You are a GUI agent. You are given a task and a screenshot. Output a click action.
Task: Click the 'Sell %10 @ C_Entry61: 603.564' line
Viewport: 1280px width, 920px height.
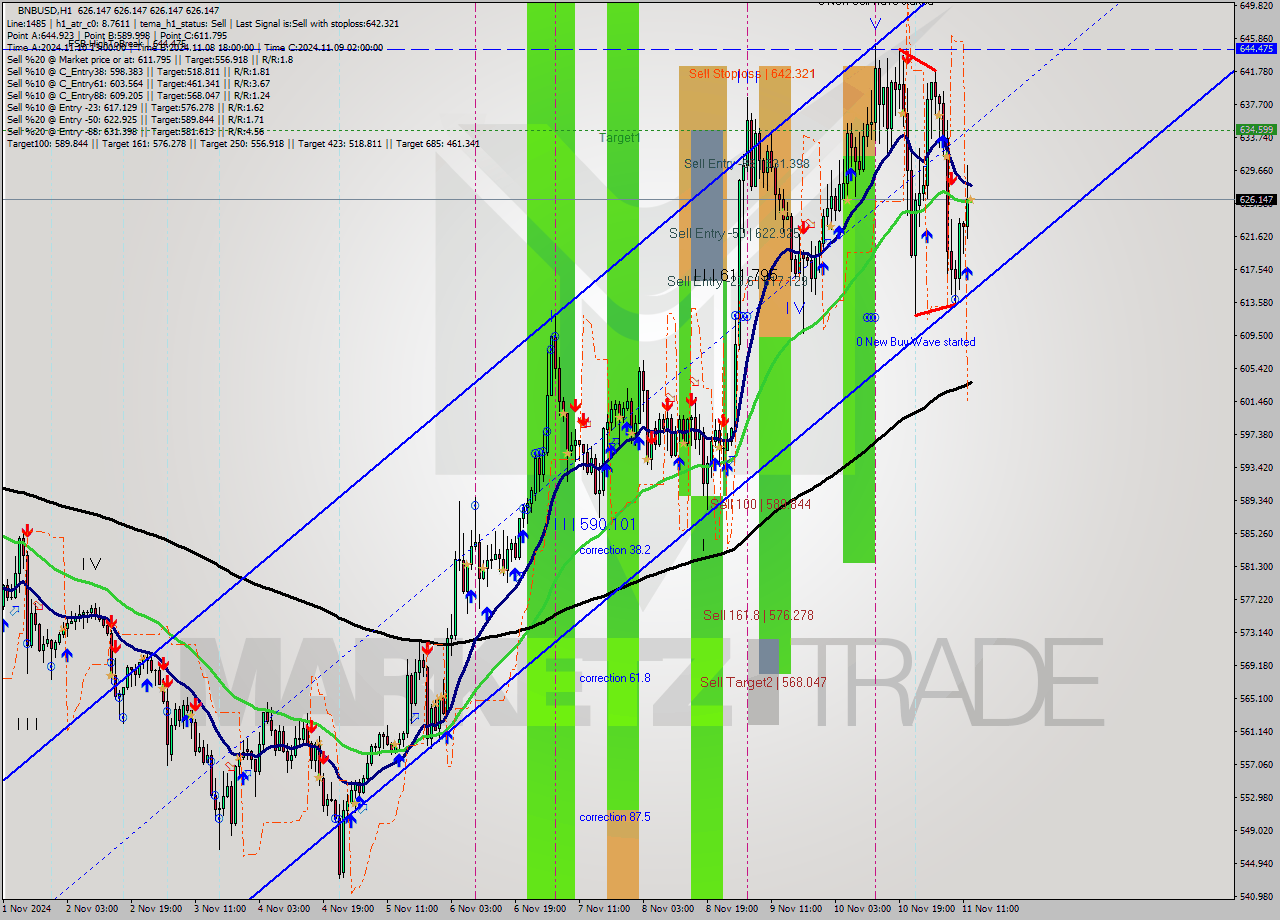pos(138,84)
